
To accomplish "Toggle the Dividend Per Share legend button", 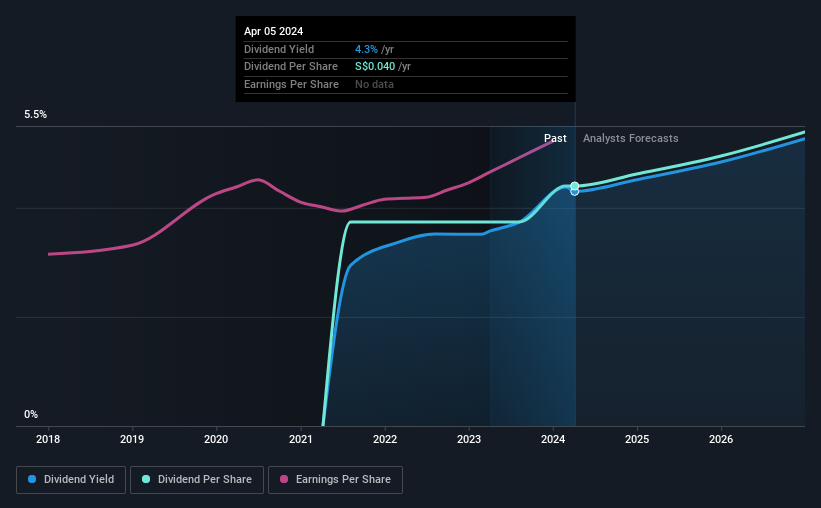I will [197, 480].
